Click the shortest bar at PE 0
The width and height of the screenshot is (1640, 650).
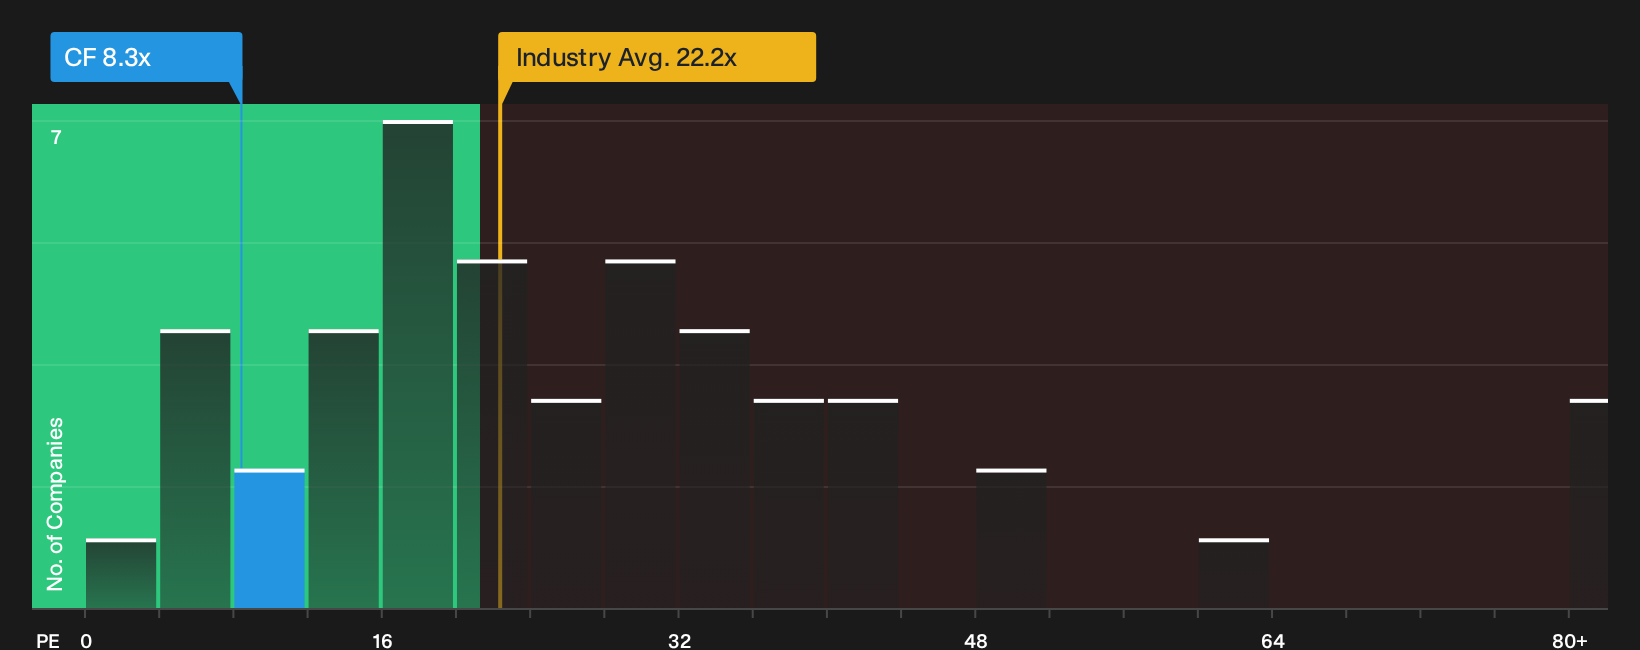121,573
